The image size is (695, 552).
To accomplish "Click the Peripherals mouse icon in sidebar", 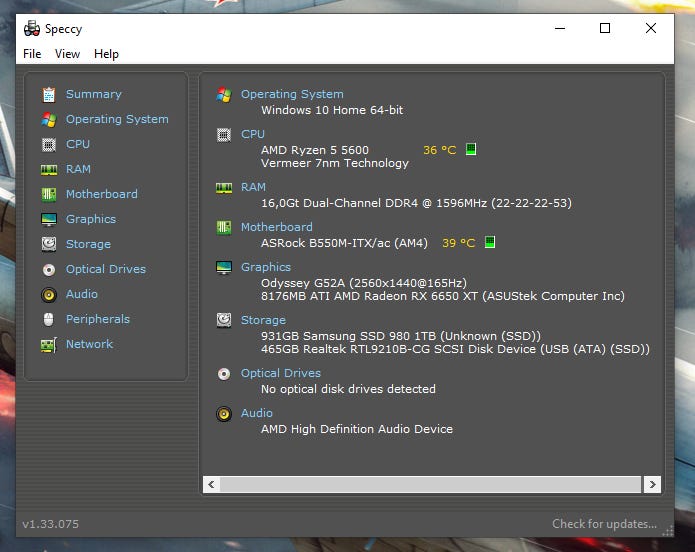I will tap(49, 319).
